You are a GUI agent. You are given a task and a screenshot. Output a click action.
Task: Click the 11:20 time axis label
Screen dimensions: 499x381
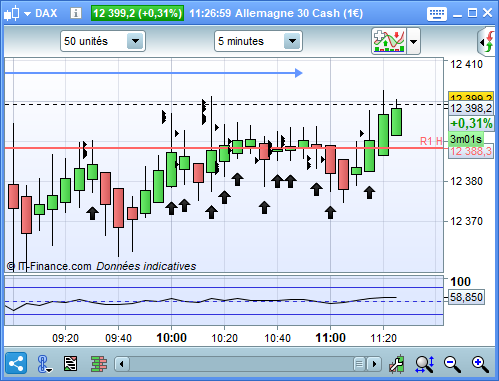383,338
